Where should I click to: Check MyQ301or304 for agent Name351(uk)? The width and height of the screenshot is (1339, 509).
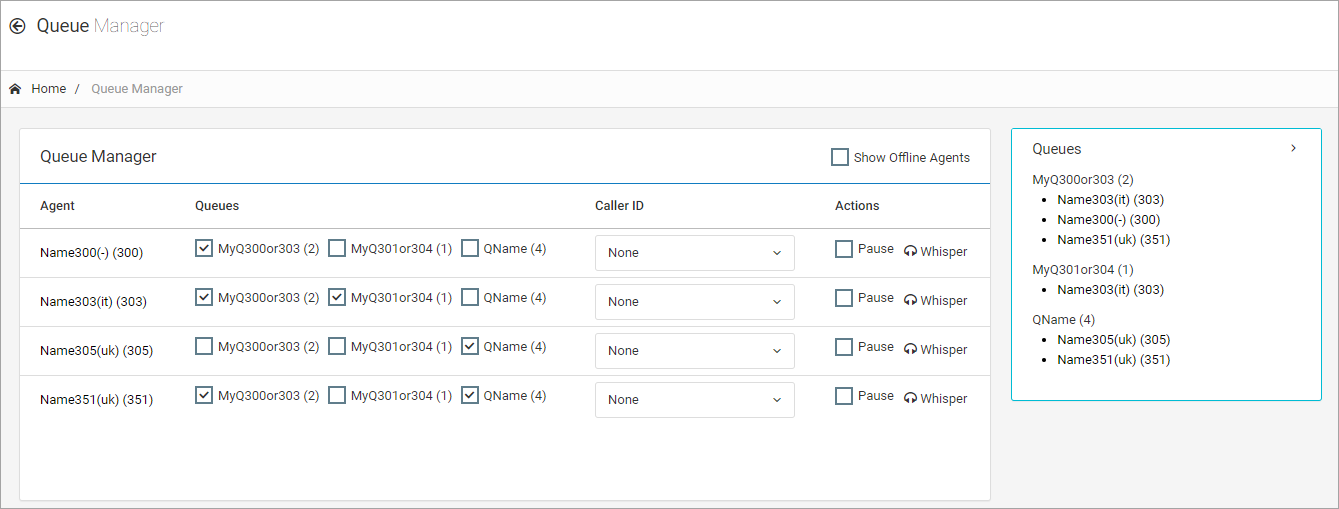337,395
